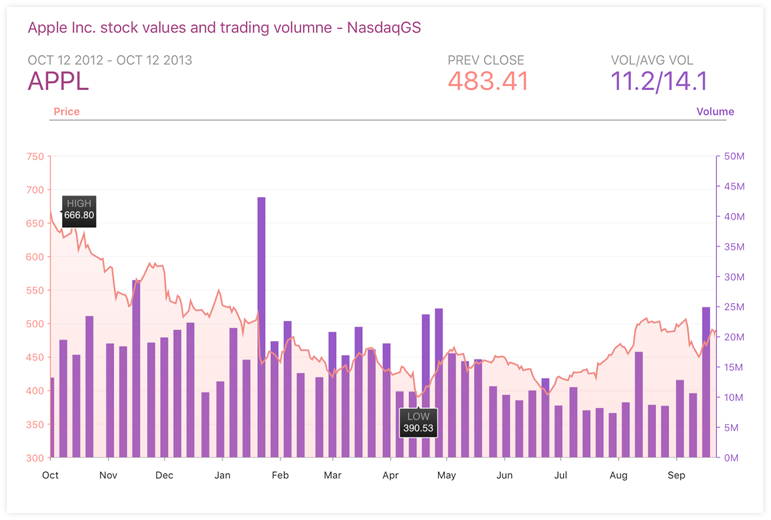Select the Price legend label
Screen dimensions: 771x520
66,112
